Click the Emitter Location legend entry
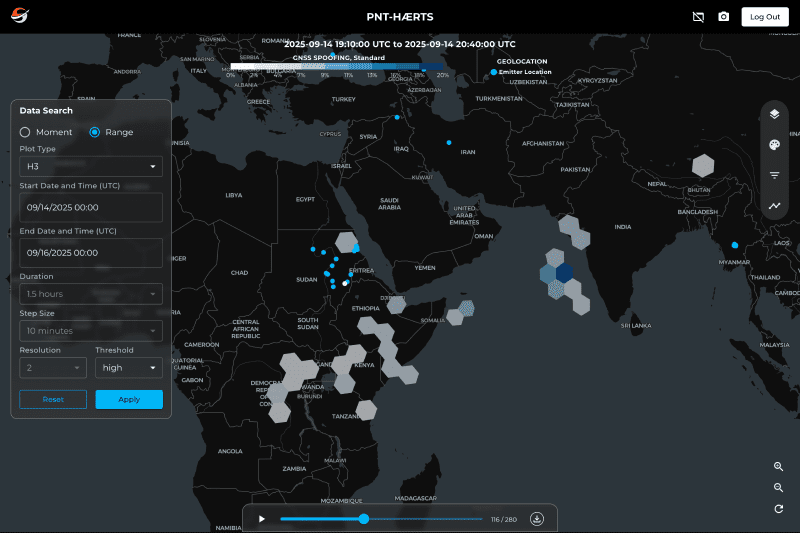The height and width of the screenshot is (533, 800). (521, 72)
